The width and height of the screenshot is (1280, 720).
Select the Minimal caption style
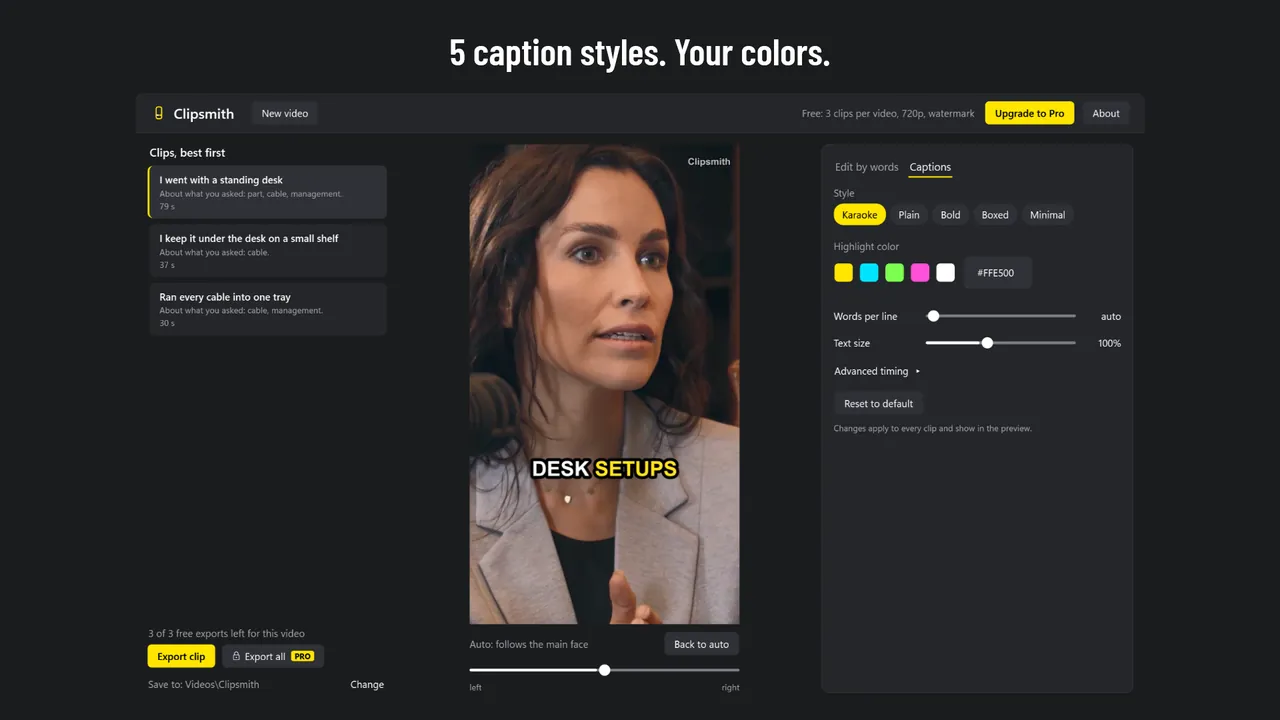pyautogui.click(x=1047, y=215)
